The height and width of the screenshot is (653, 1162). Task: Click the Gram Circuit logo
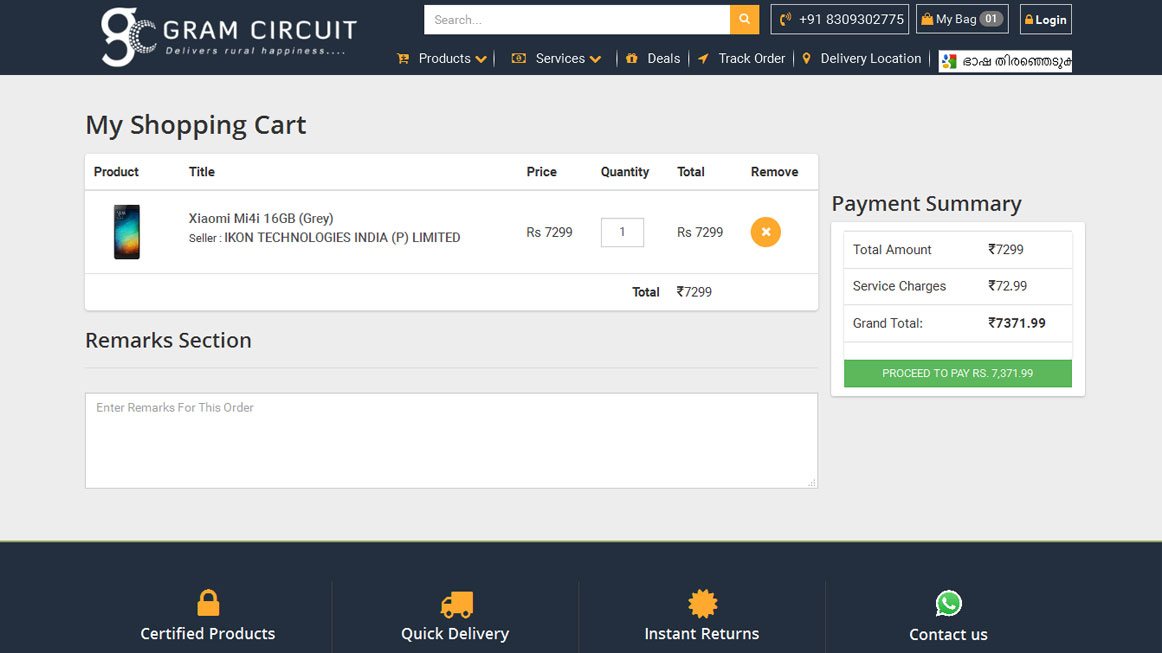click(229, 37)
